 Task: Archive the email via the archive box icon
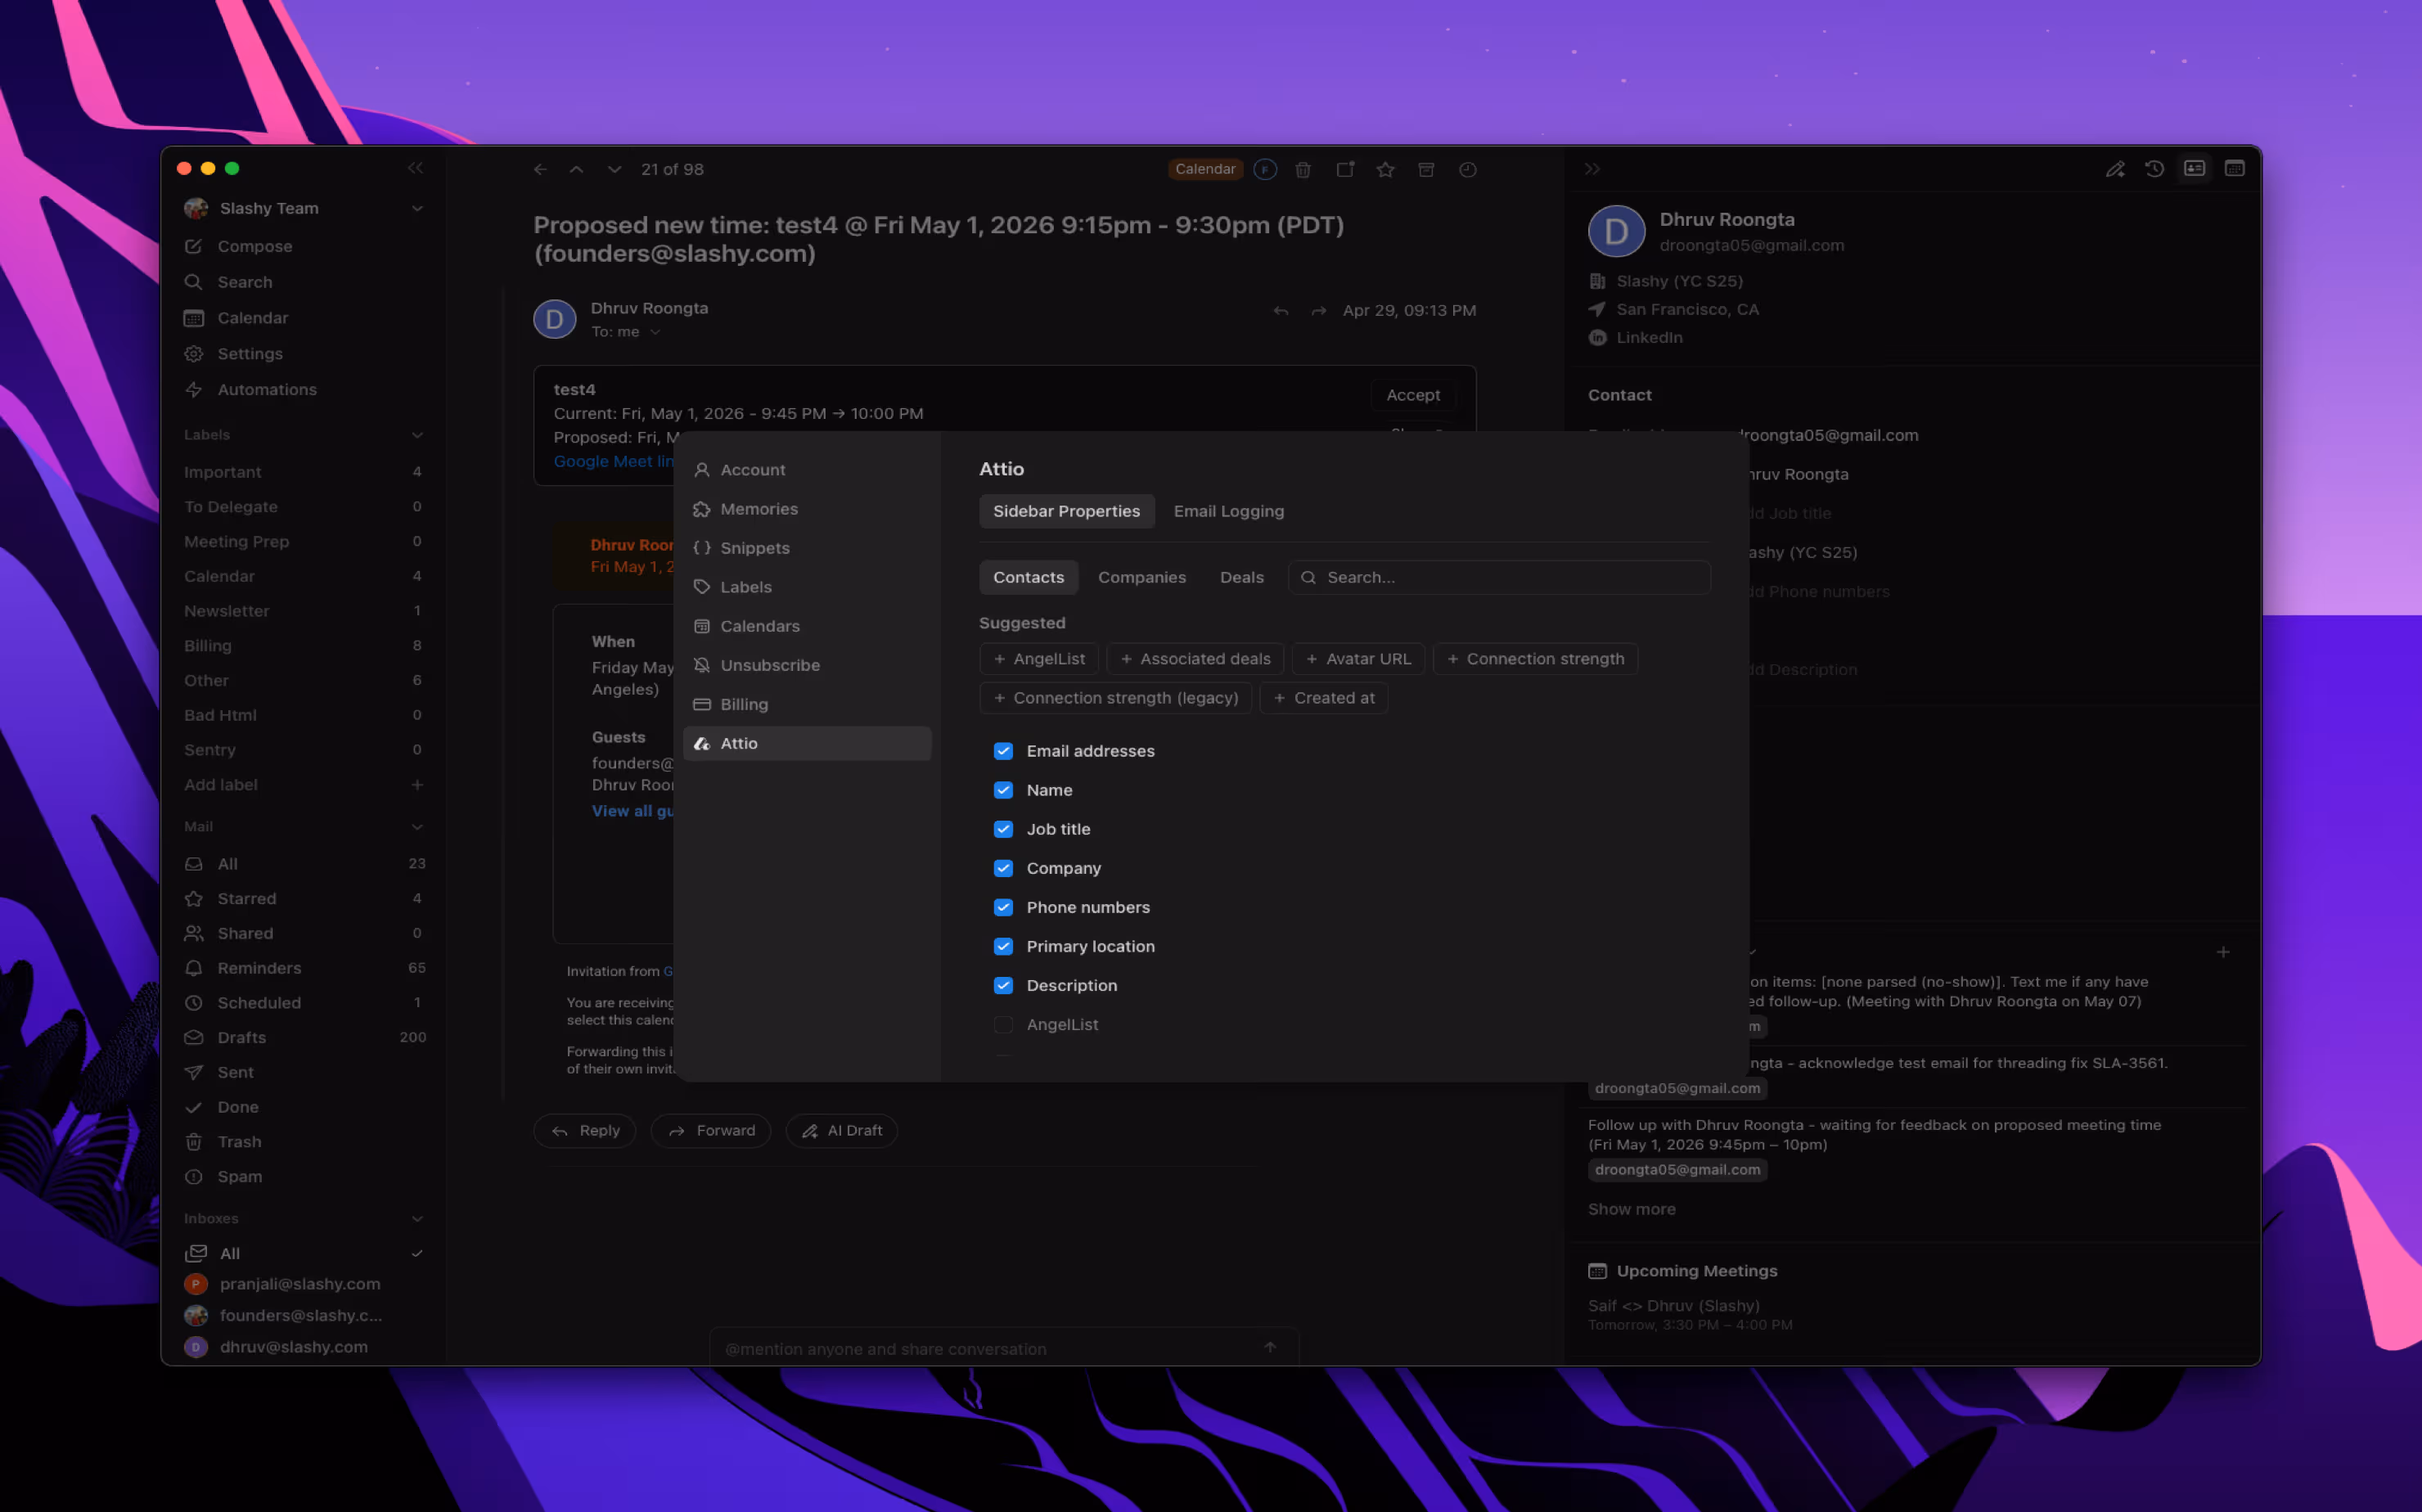[x=1426, y=169]
